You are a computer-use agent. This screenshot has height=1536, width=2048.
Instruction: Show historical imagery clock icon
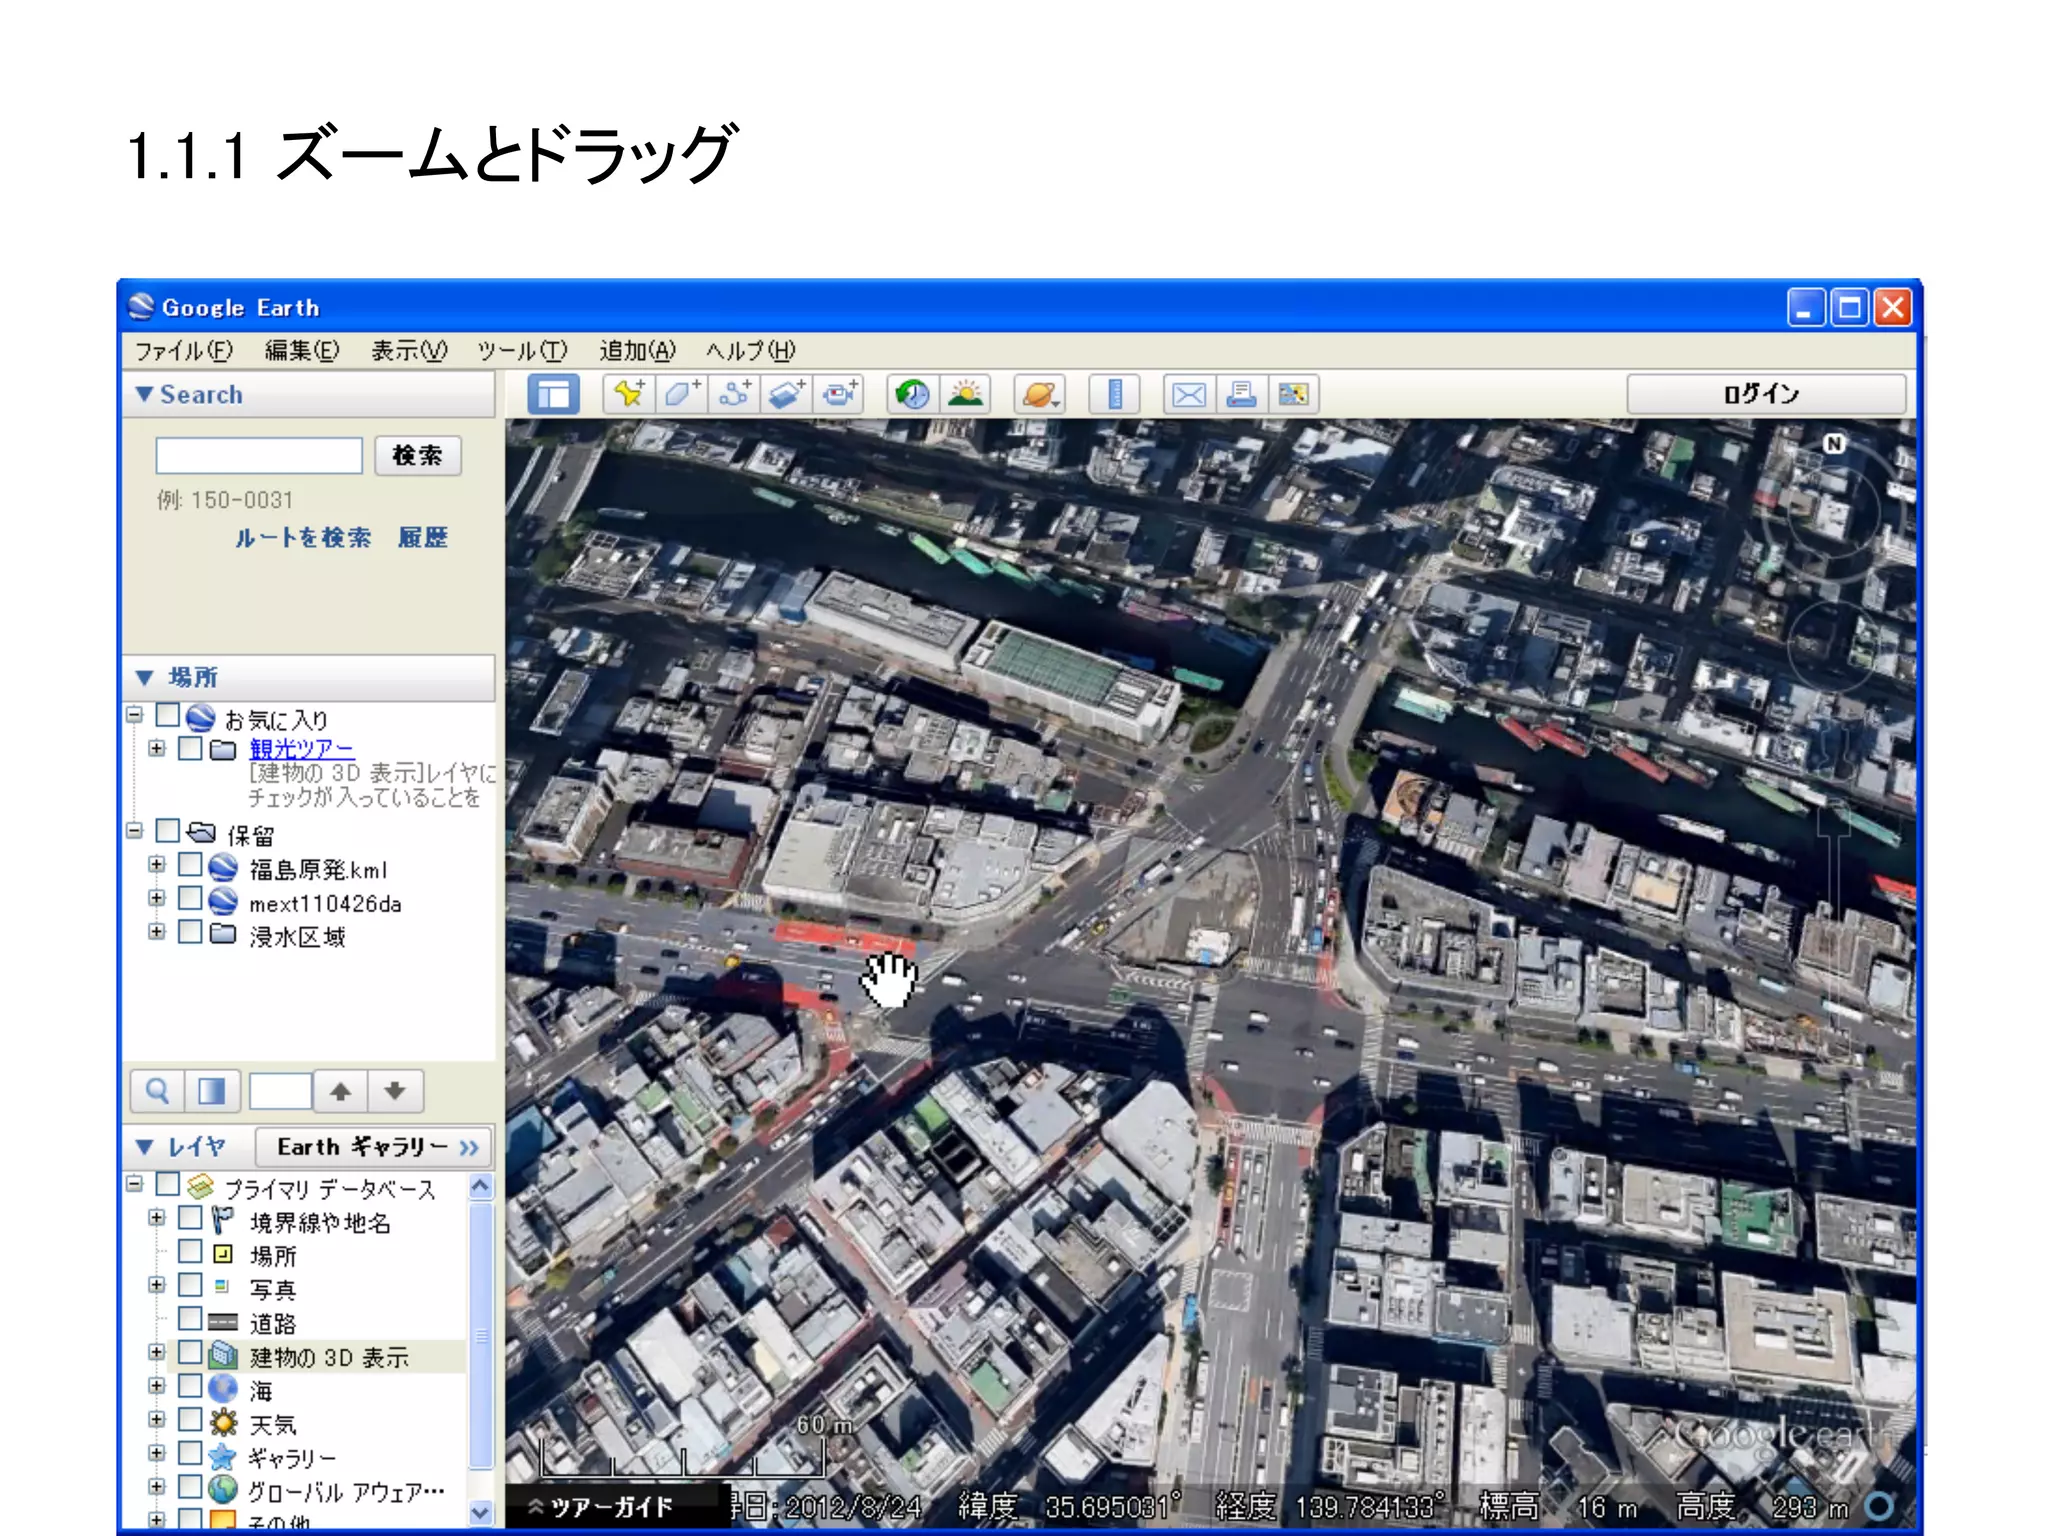[x=912, y=394]
